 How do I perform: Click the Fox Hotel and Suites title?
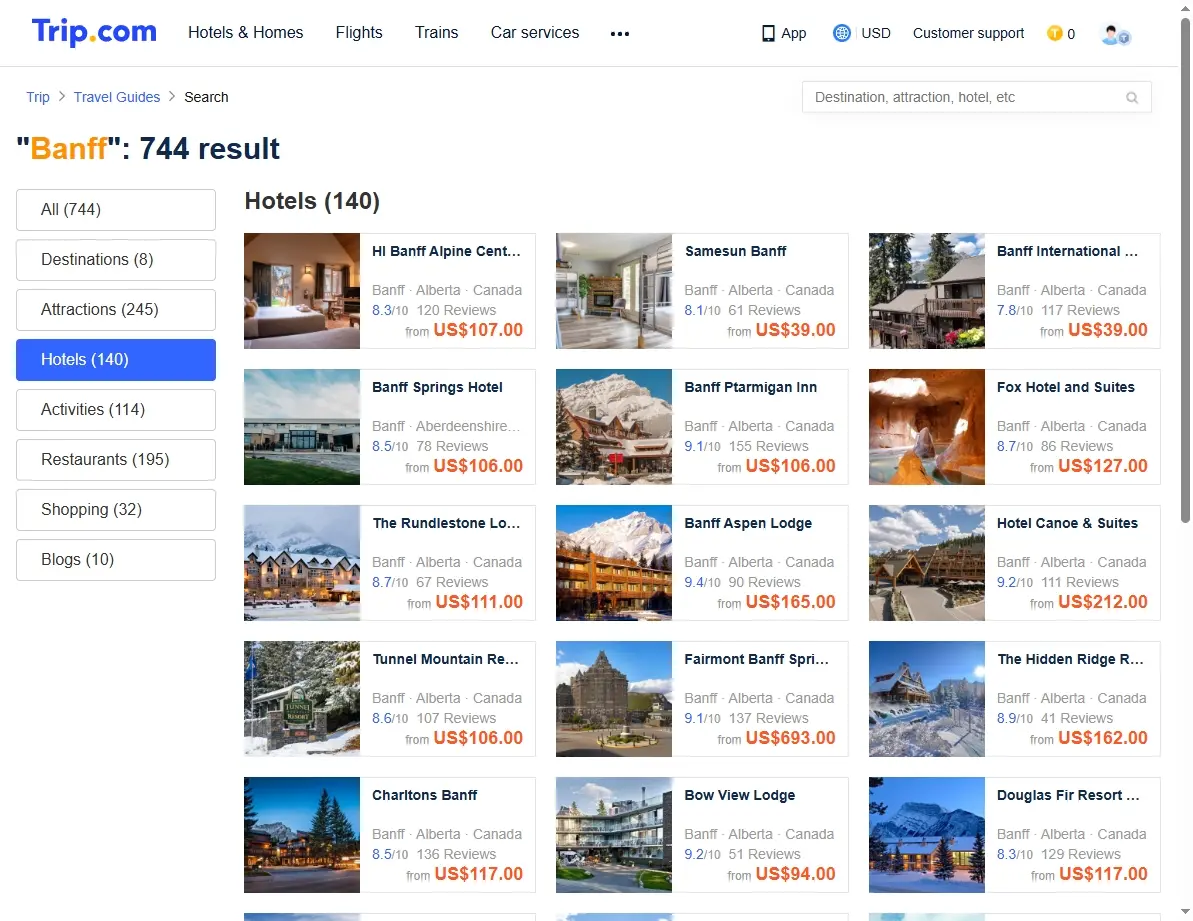coord(1065,387)
